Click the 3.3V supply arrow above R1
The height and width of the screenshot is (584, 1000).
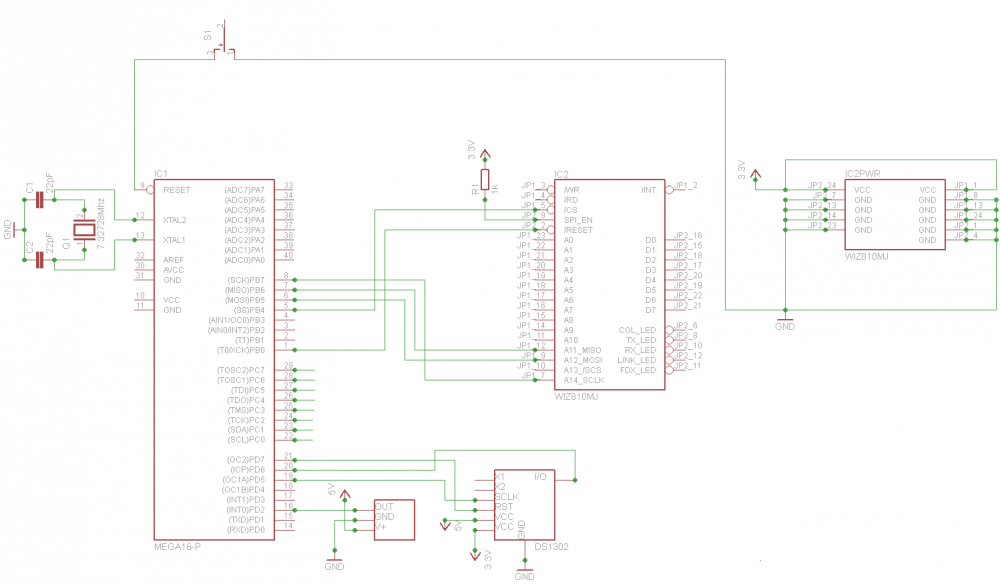click(485, 155)
